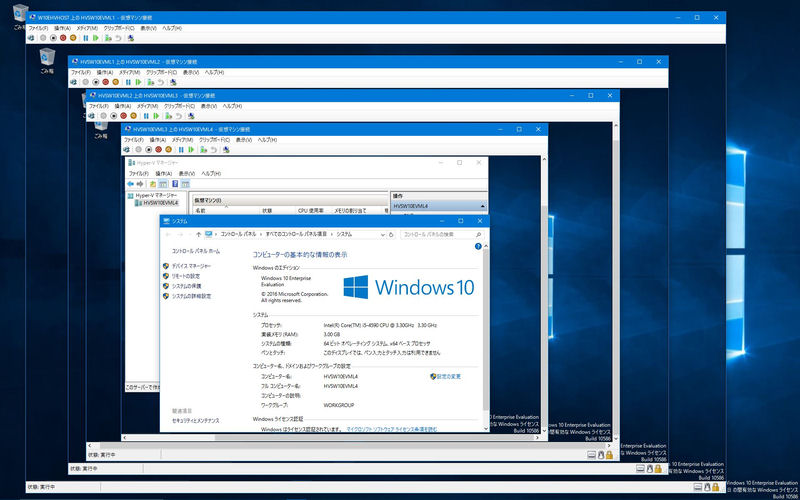Screen dimensions: 800x500
Task: Click Pause icon in HVSW10EVML4 connection toolbar
Action: pos(181,149)
